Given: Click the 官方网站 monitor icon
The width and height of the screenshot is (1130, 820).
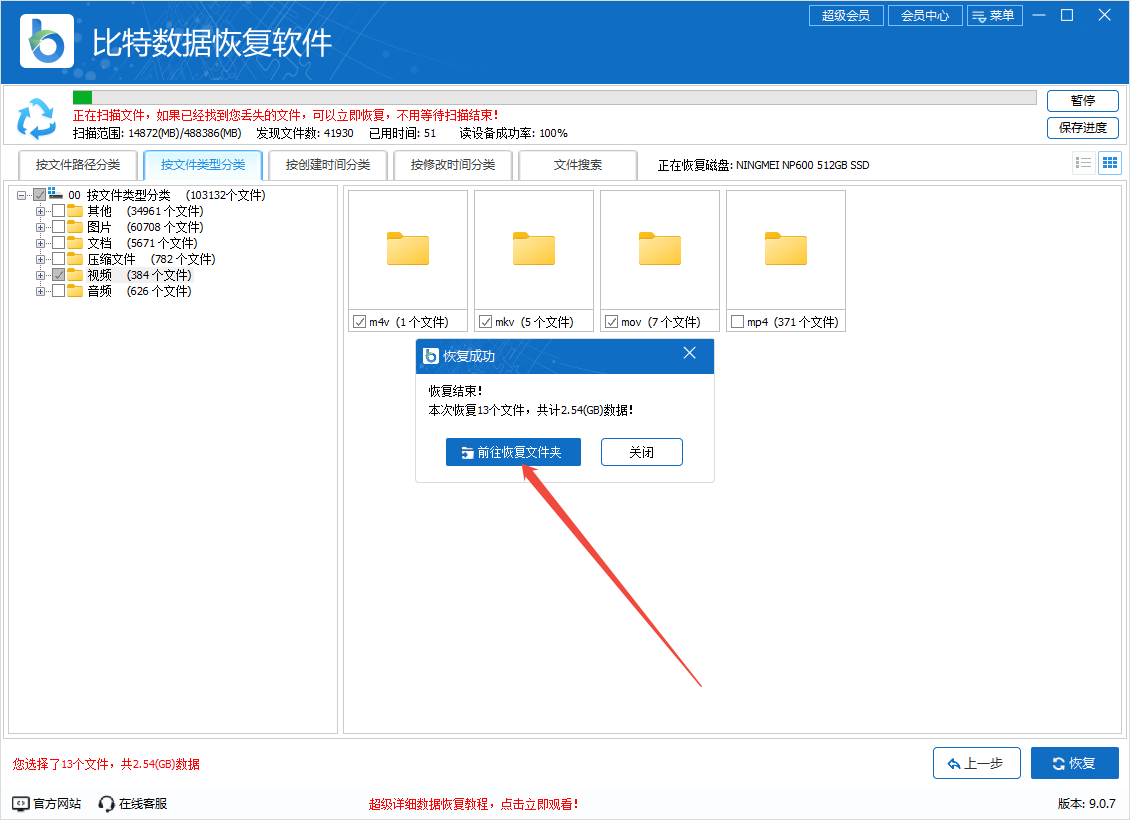Looking at the screenshot, I should [21, 803].
